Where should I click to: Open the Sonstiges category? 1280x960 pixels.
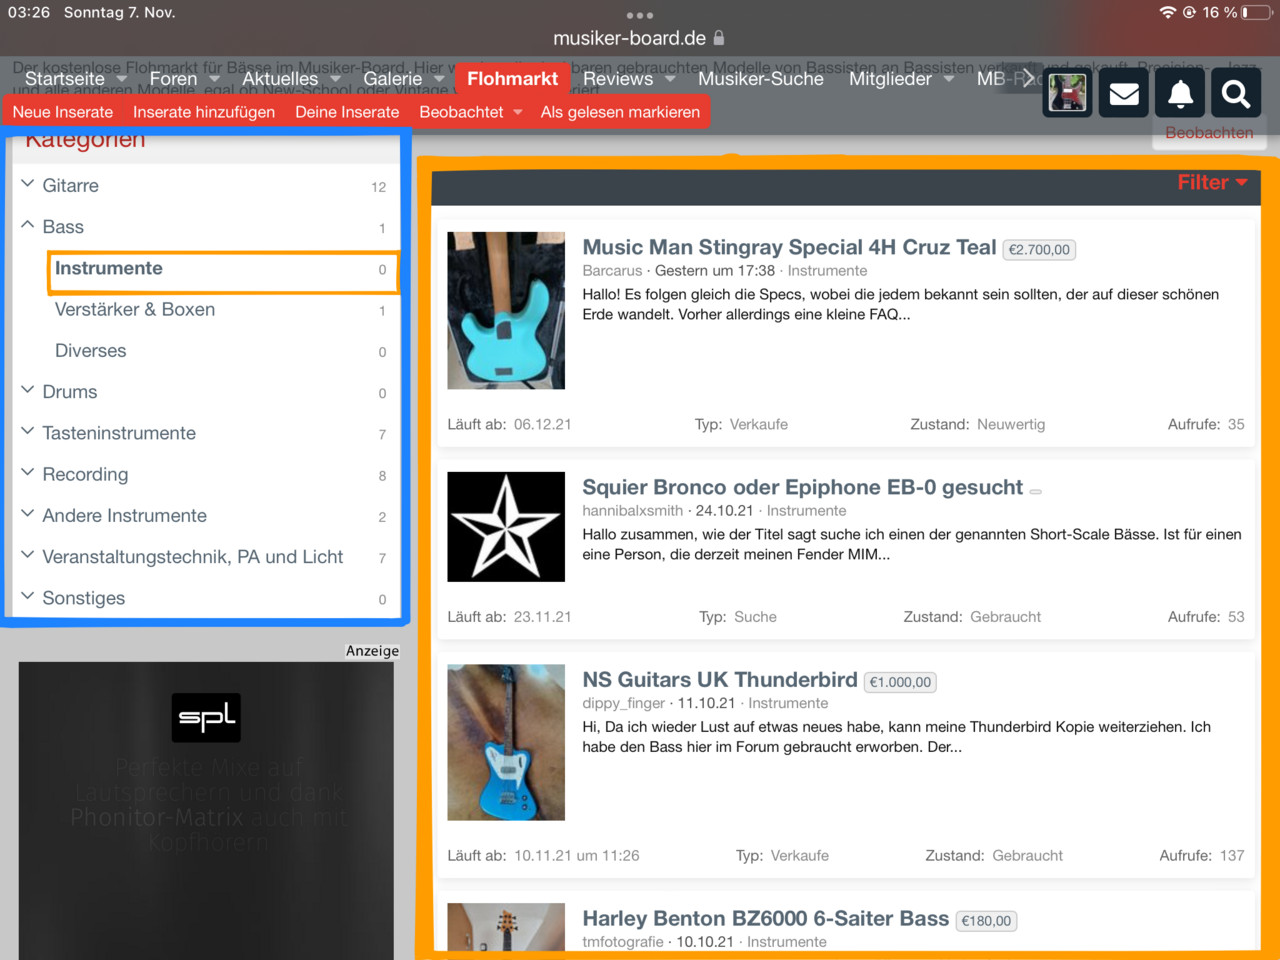click(x=84, y=598)
